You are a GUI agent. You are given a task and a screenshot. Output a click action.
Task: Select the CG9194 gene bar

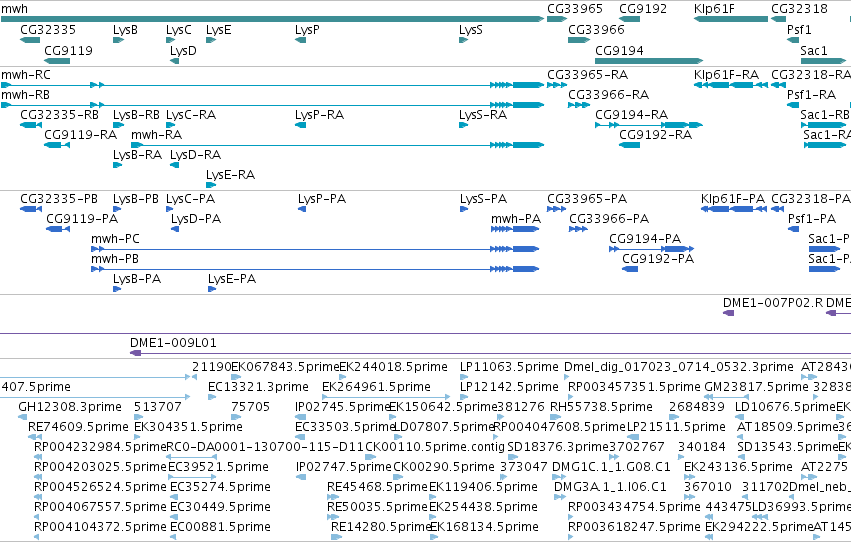(x=649, y=61)
